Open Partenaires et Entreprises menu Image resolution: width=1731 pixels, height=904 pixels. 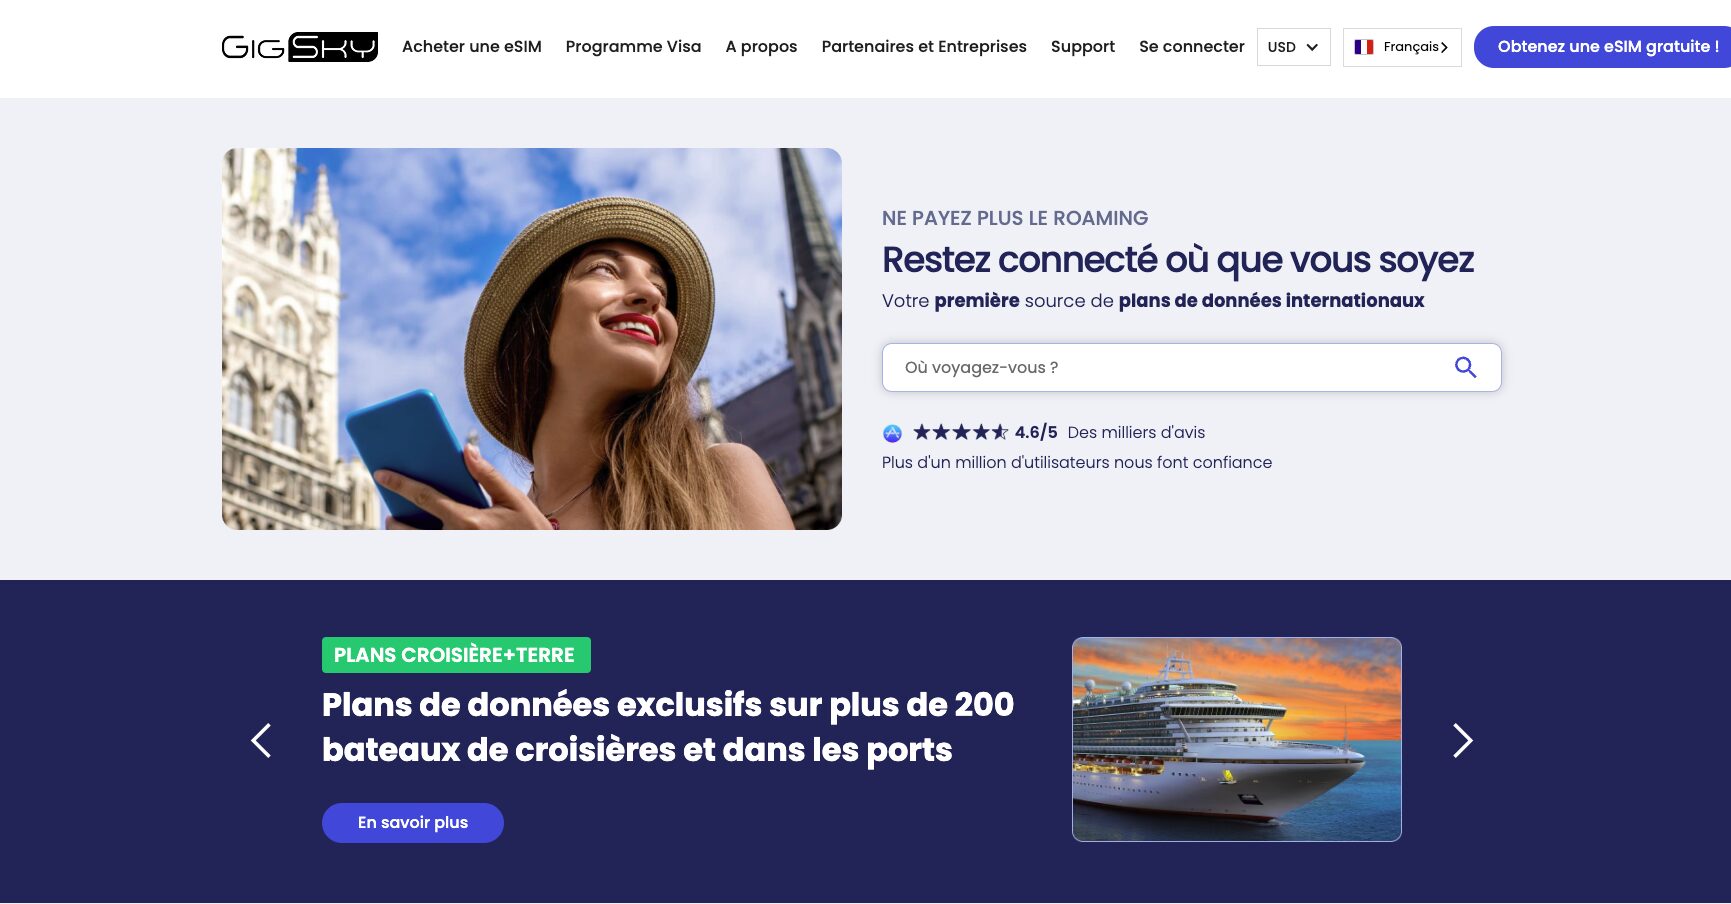point(924,47)
